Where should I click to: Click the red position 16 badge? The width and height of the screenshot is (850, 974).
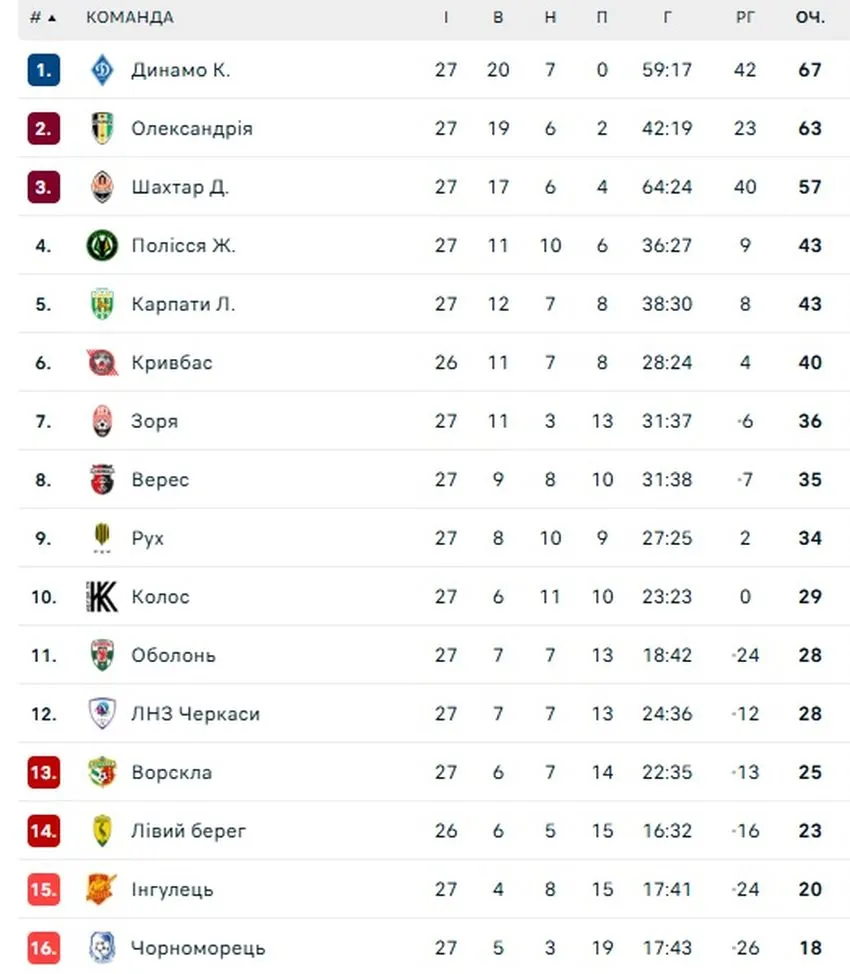[x=43, y=948]
